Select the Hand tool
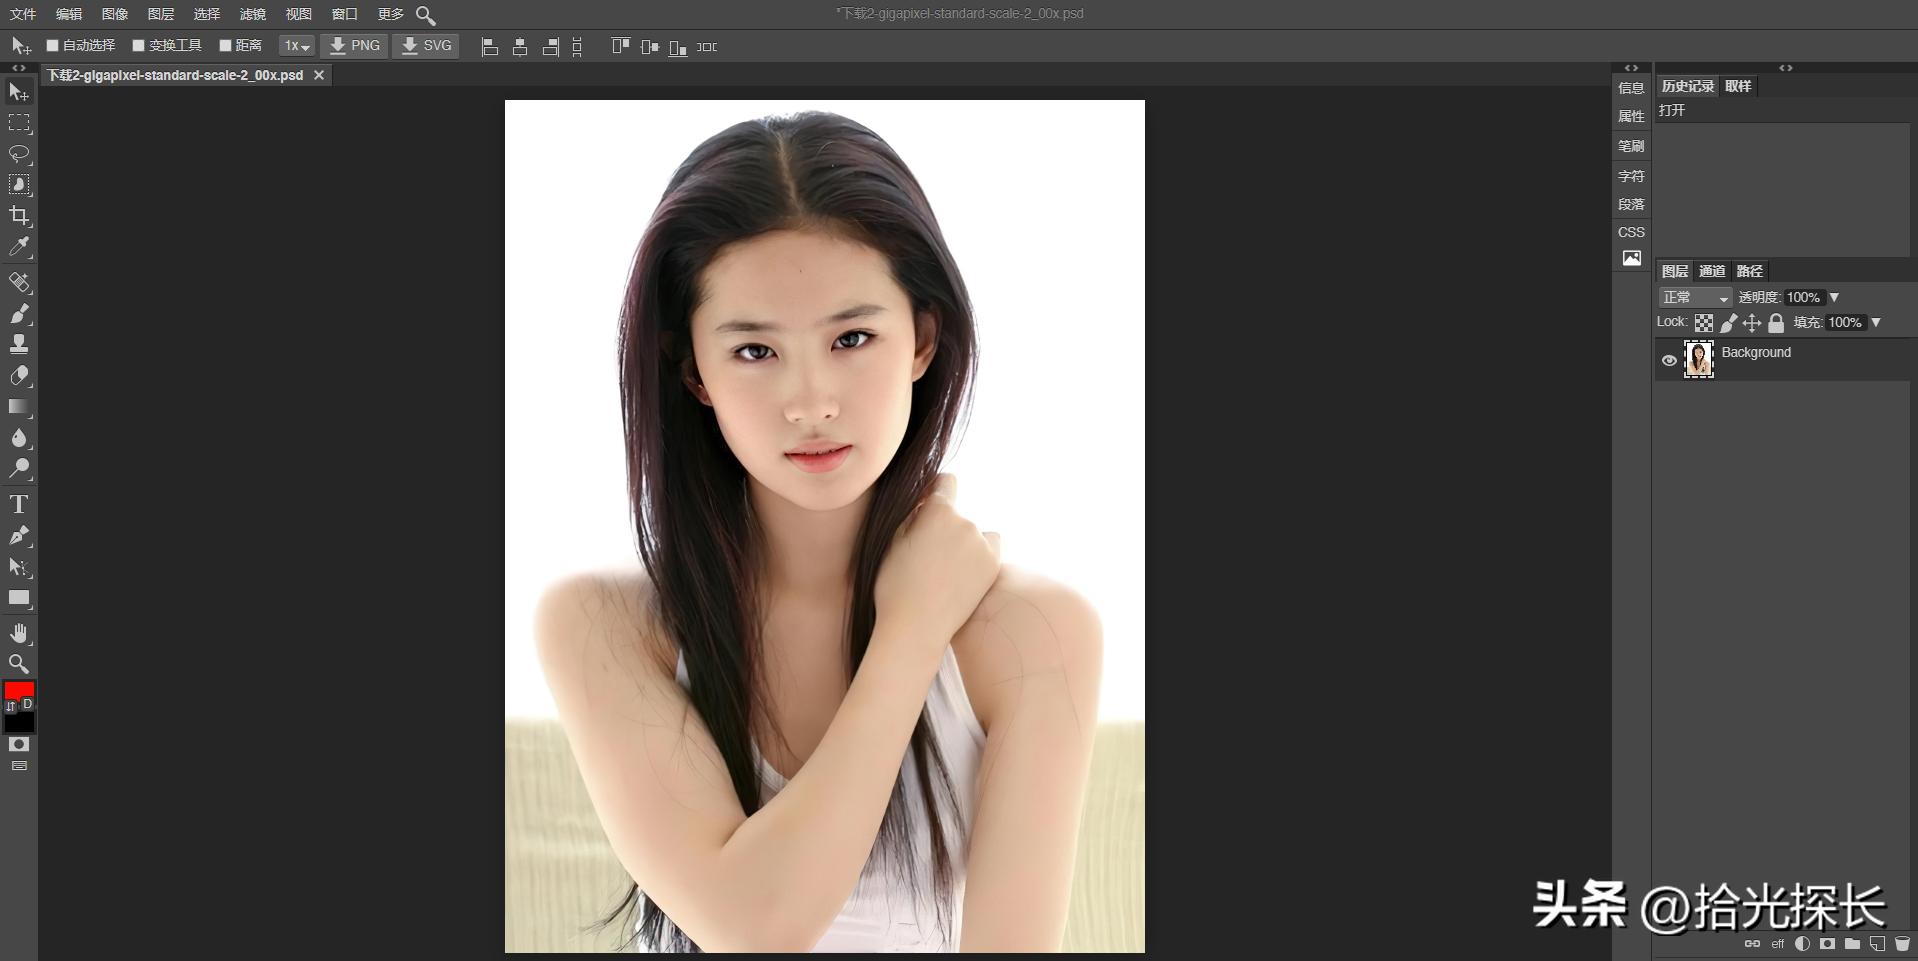Image resolution: width=1918 pixels, height=961 pixels. tap(19, 633)
